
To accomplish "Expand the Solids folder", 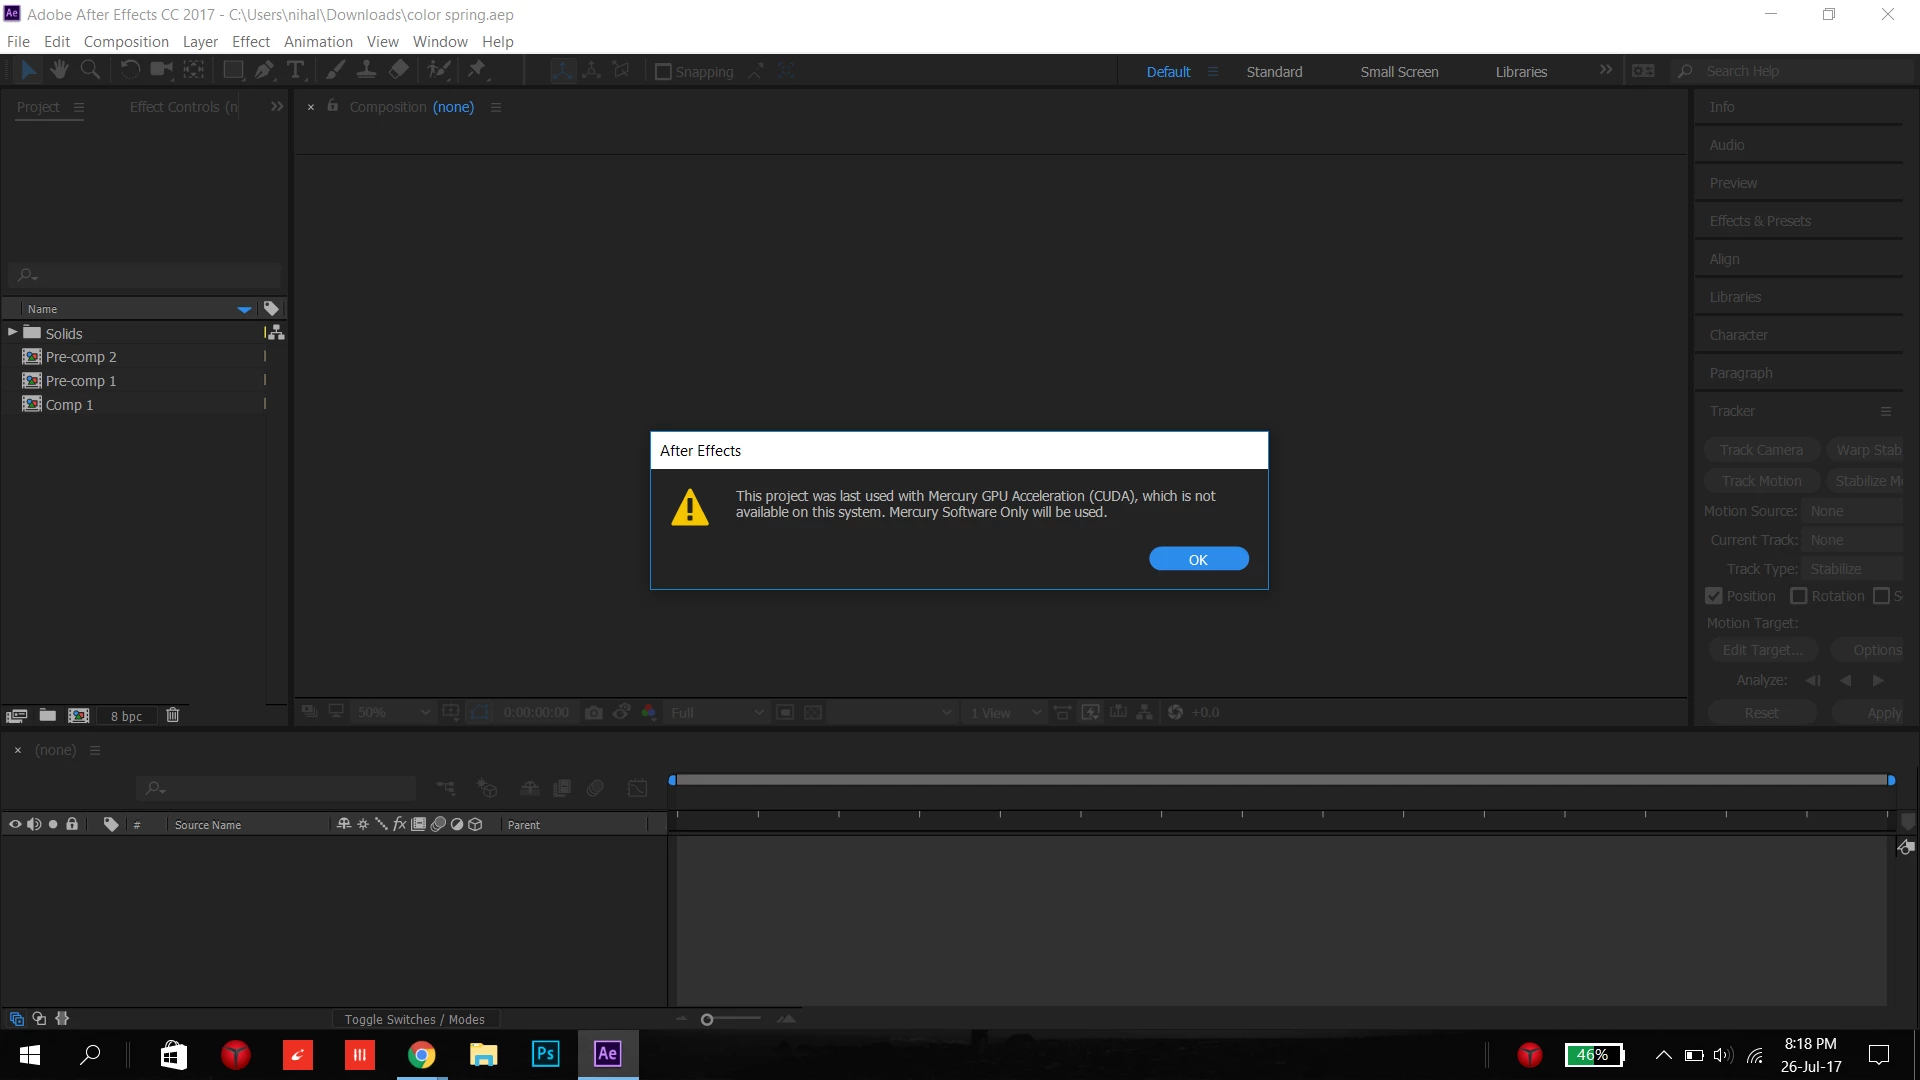I will 12,332.
